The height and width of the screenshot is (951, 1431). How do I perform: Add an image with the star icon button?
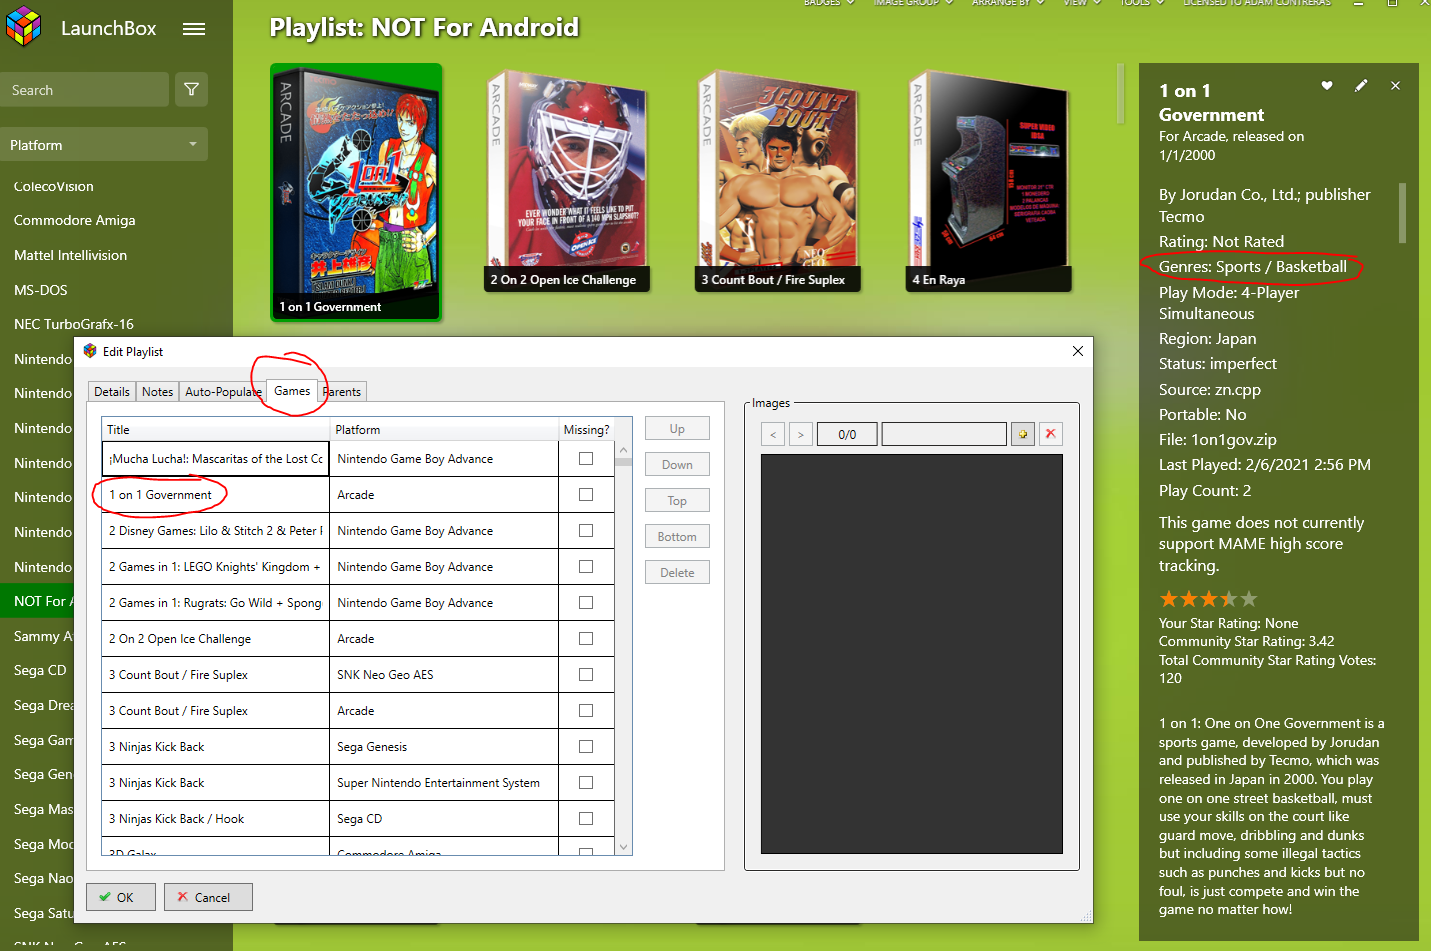pyautogui.click(x=1022, y=434)
